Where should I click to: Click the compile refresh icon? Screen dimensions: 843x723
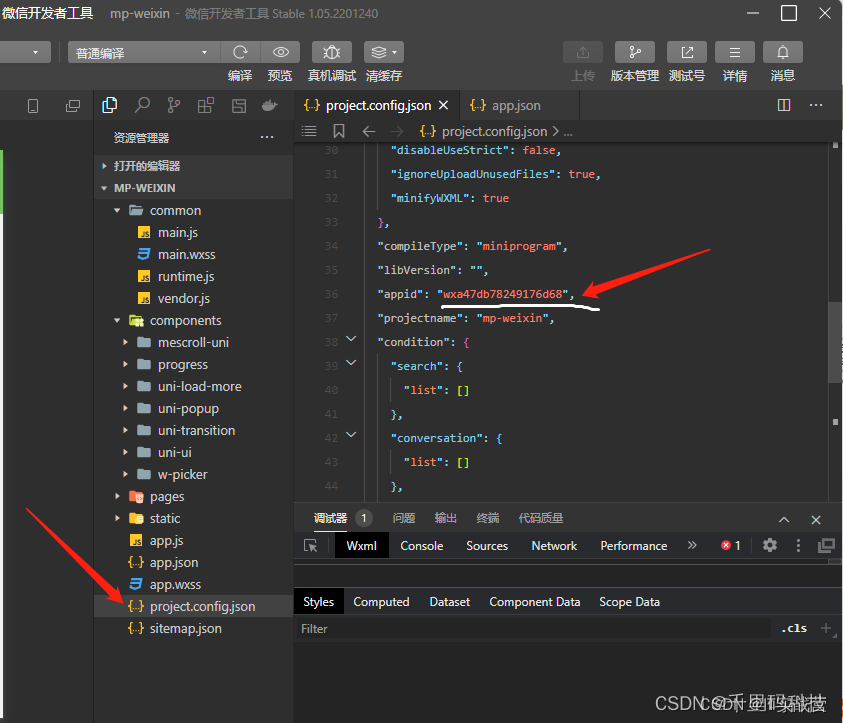(240, 52)
